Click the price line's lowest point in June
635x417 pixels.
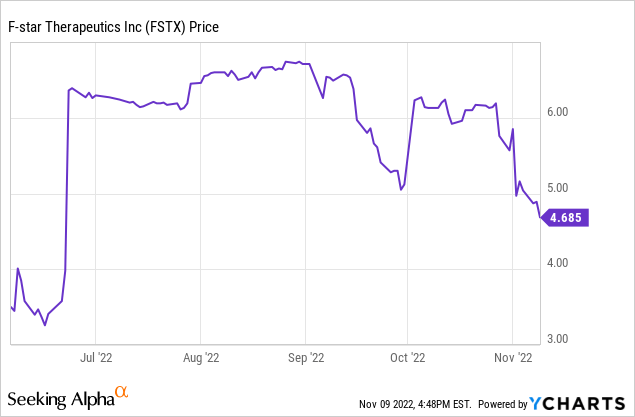coord(44,325)
